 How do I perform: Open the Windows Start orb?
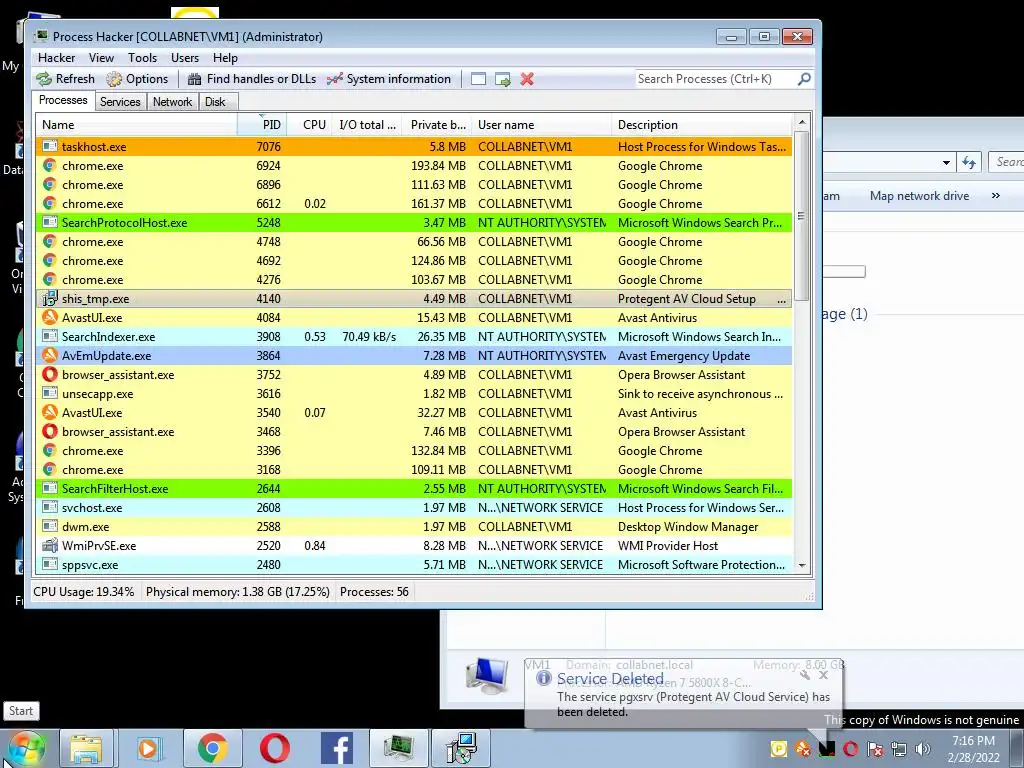pyautogui.click(x=26, y=748)
